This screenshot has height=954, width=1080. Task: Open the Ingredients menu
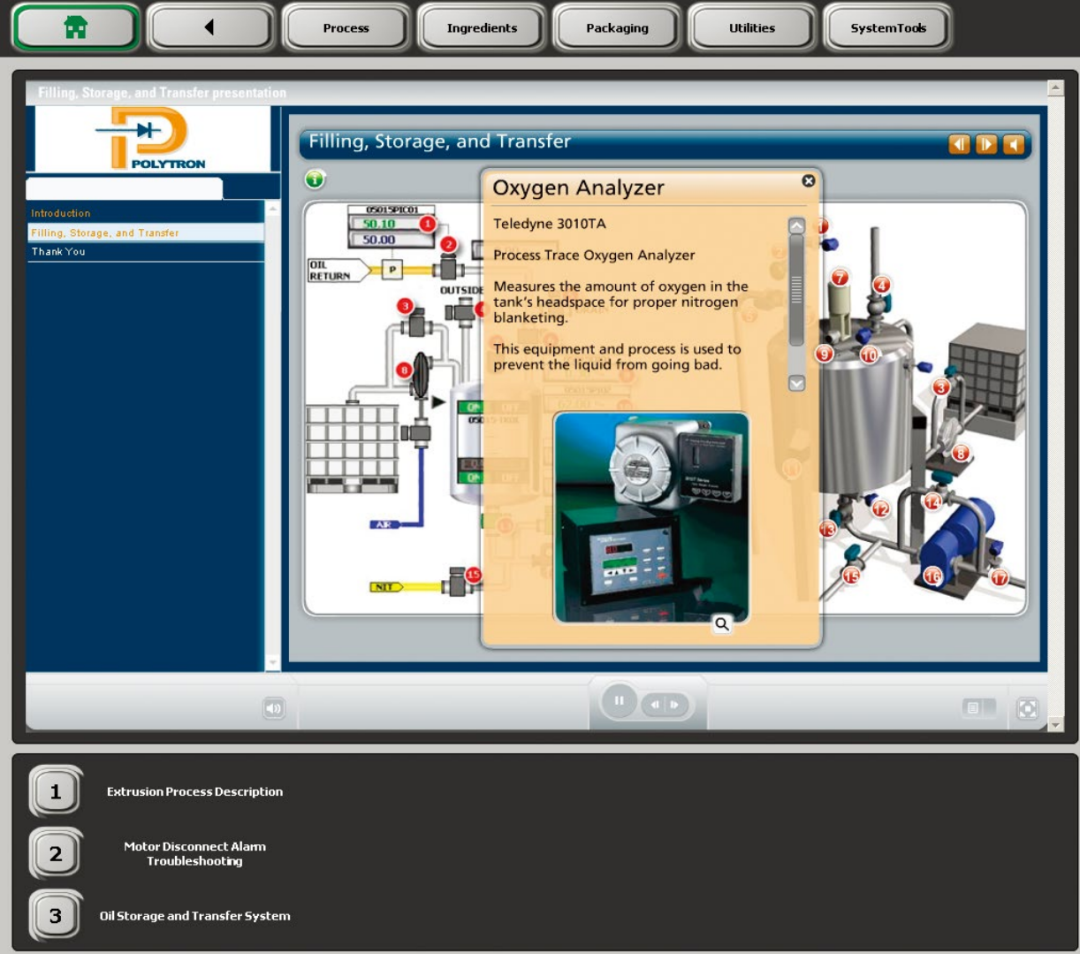pyautogui.click(x=481, y=28)
